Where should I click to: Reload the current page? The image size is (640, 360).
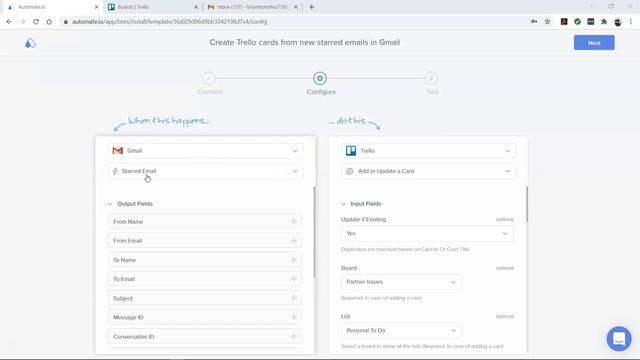(x=36, y=22)
